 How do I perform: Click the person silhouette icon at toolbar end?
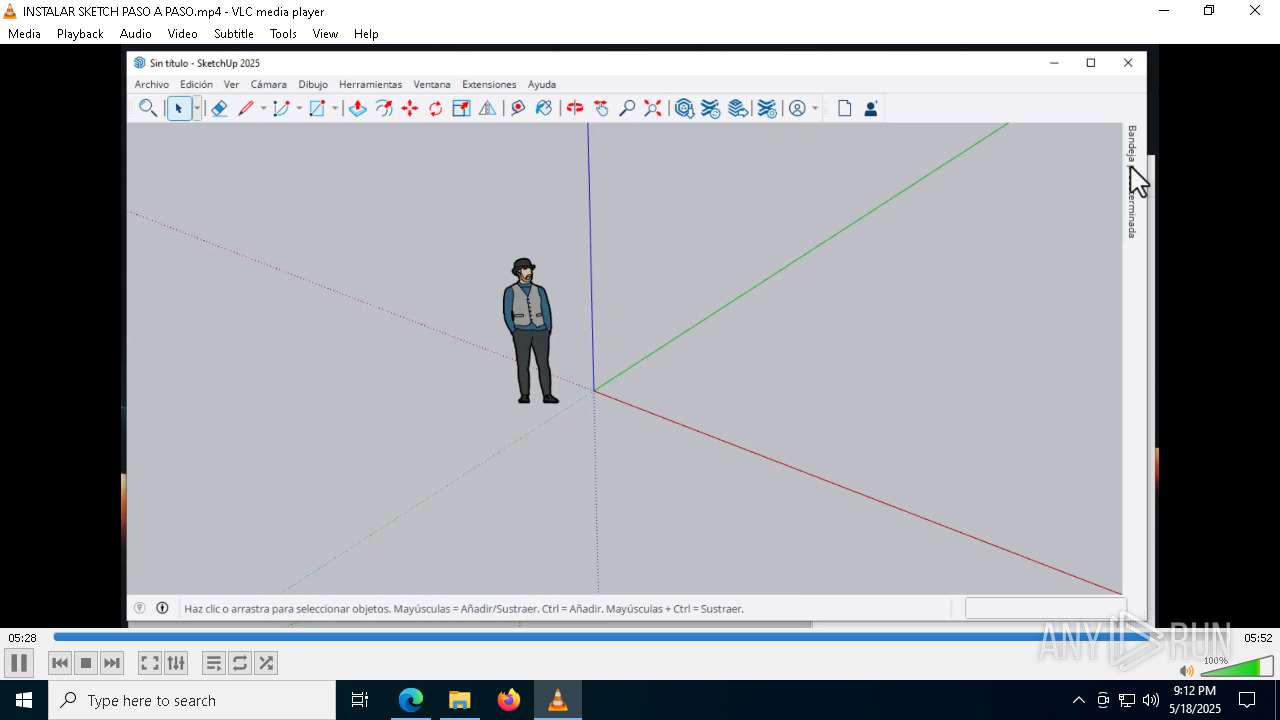point(871,108)
